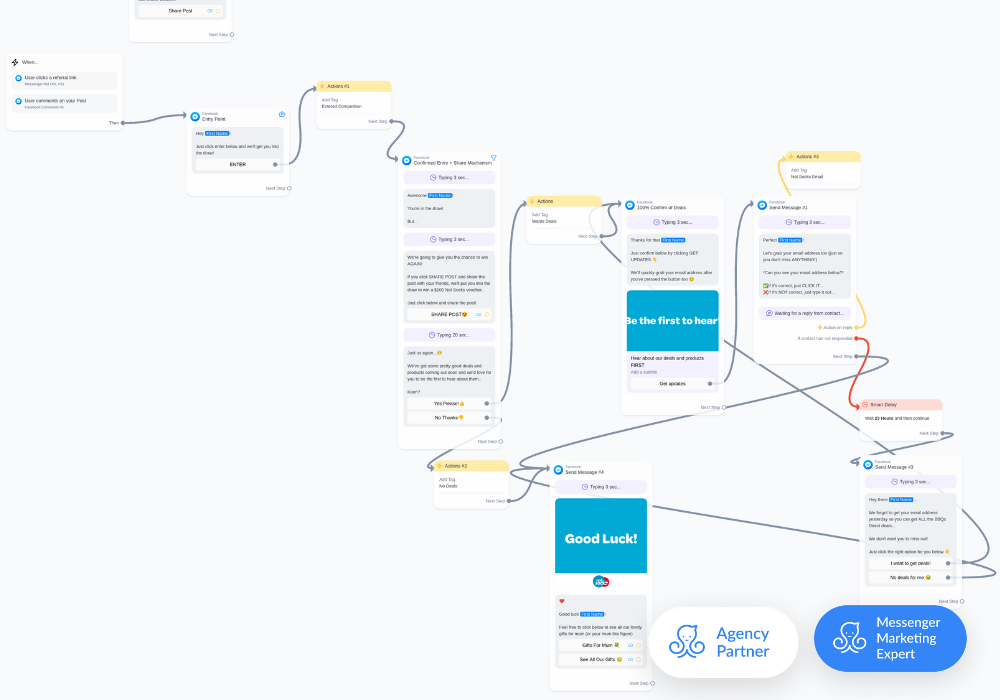Click the chat icon at Entry Point corner
This screenshot has height=700, width=1000.
(x=282, y=114)
